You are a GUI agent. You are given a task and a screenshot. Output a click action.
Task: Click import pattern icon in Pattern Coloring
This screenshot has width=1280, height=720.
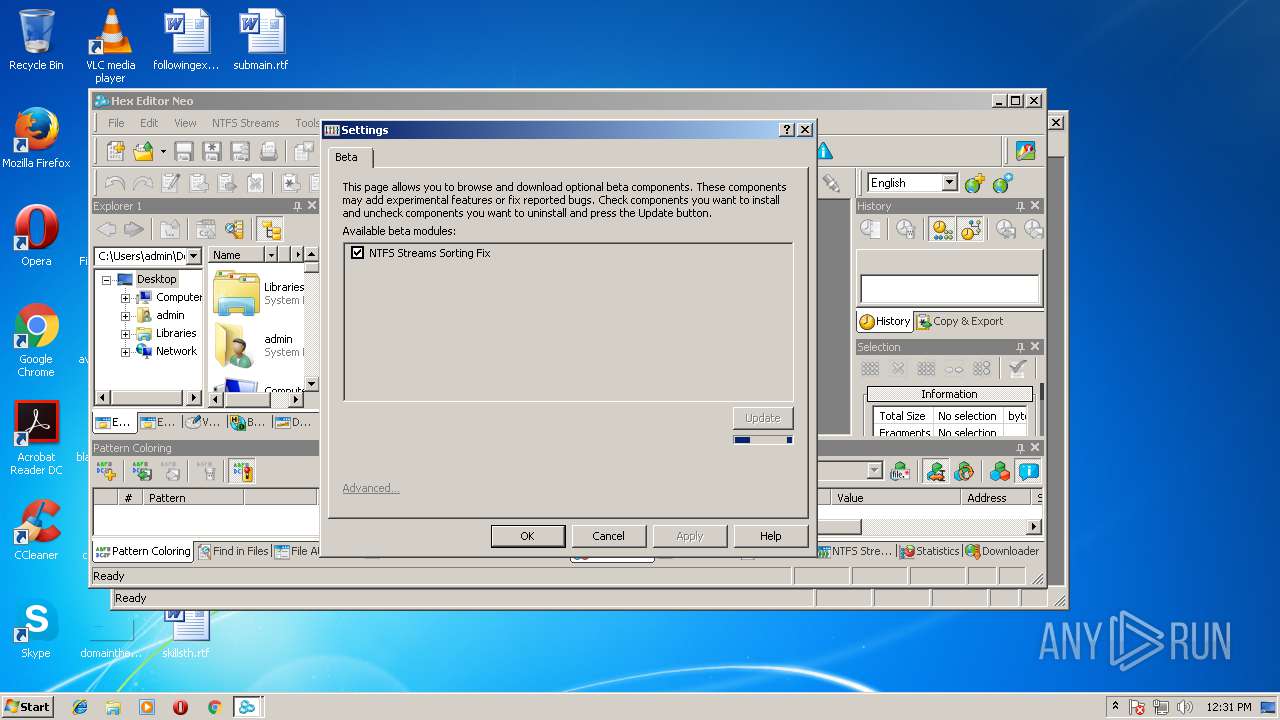point(140,471)
